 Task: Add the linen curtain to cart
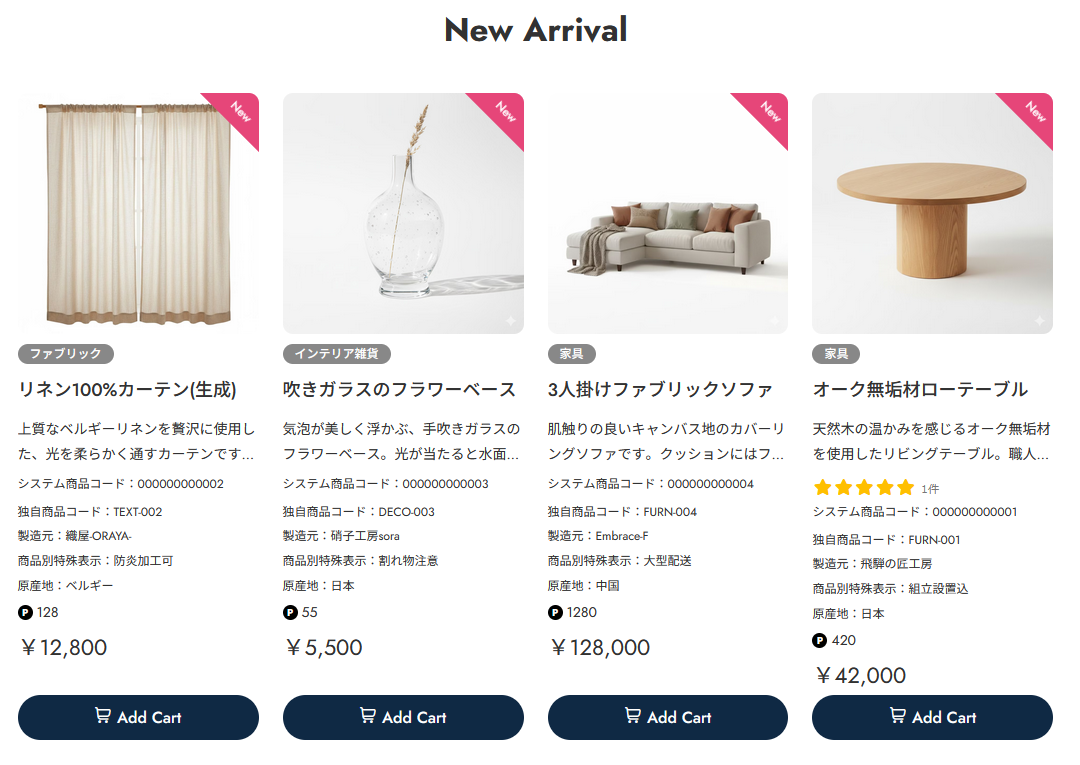(x=138, y=717)
